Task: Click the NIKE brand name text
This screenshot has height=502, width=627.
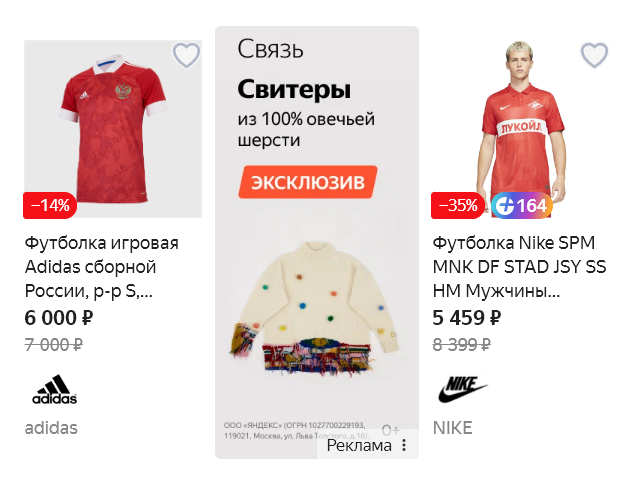Action: click(452, 428)
